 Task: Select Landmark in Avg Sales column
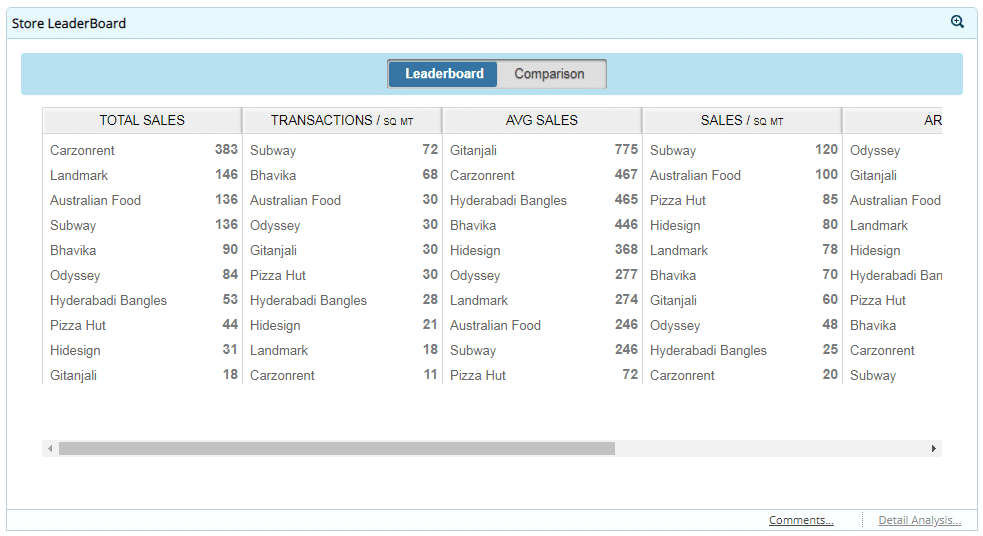pos(479,301)
